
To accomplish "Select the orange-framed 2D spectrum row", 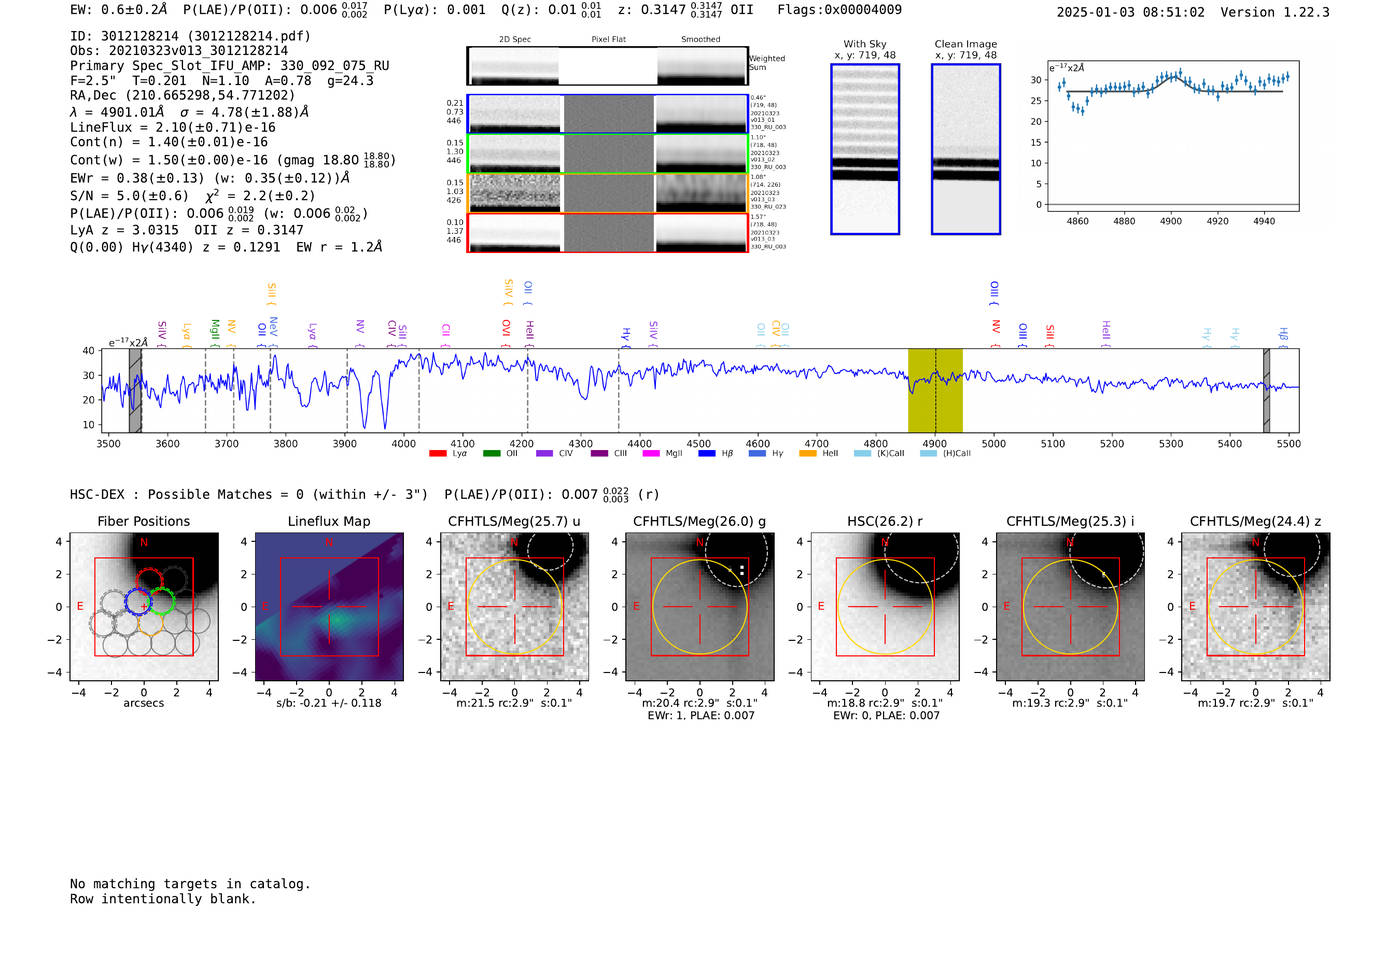I will pos(607,193).
